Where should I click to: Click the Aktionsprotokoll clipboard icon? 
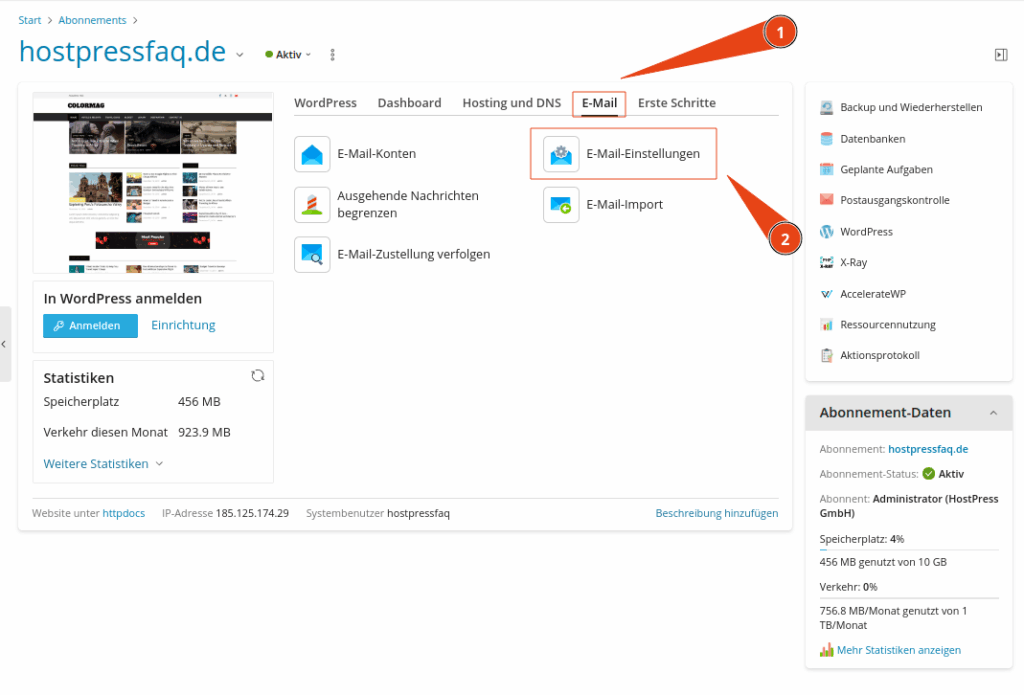tap(826, 355)
